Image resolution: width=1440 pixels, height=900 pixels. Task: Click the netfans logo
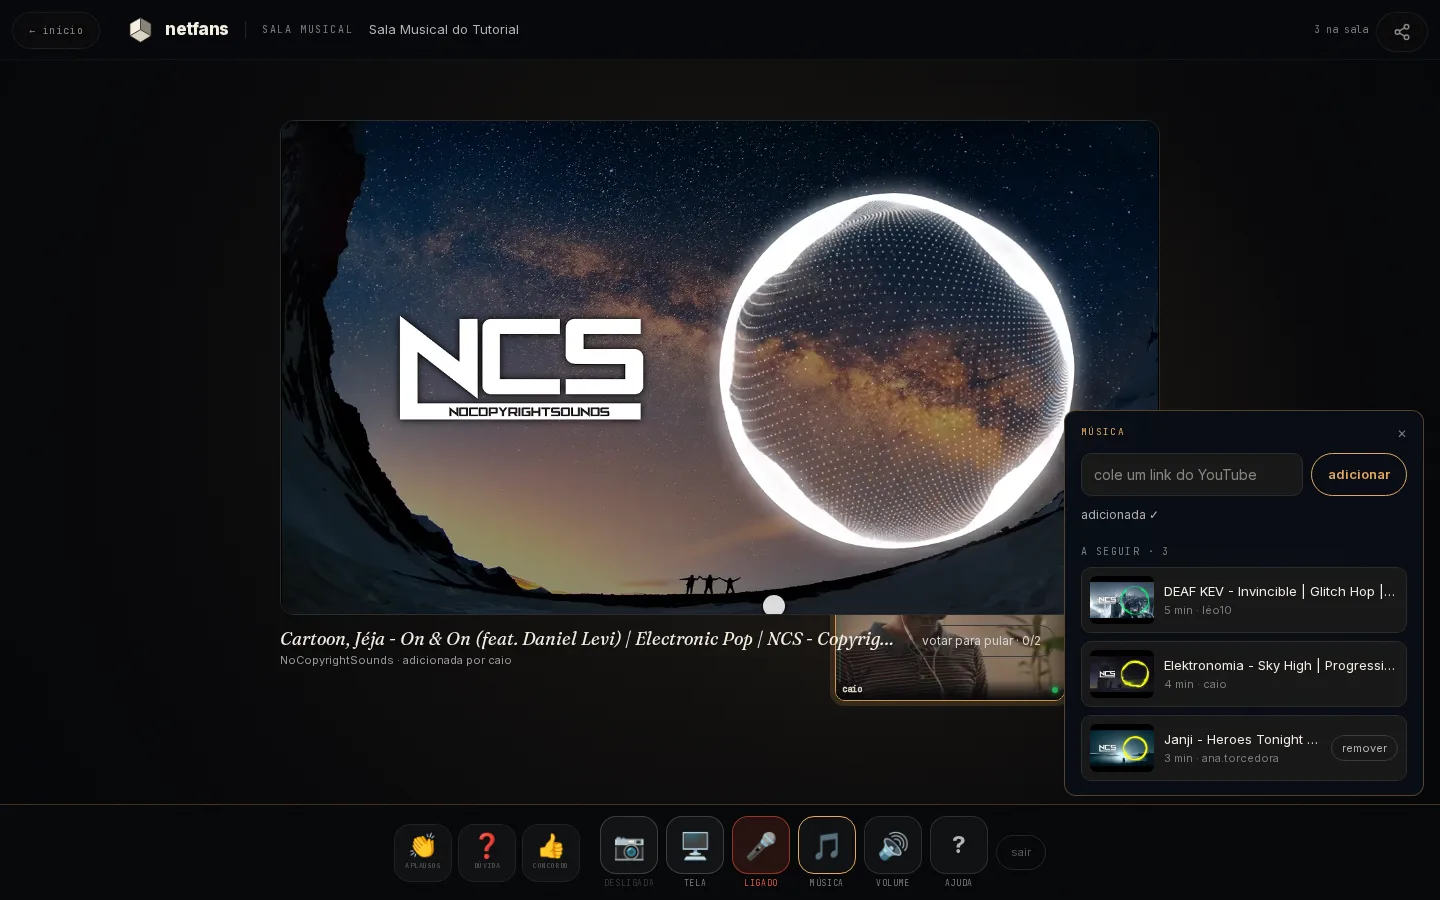[x=179, y=30]
